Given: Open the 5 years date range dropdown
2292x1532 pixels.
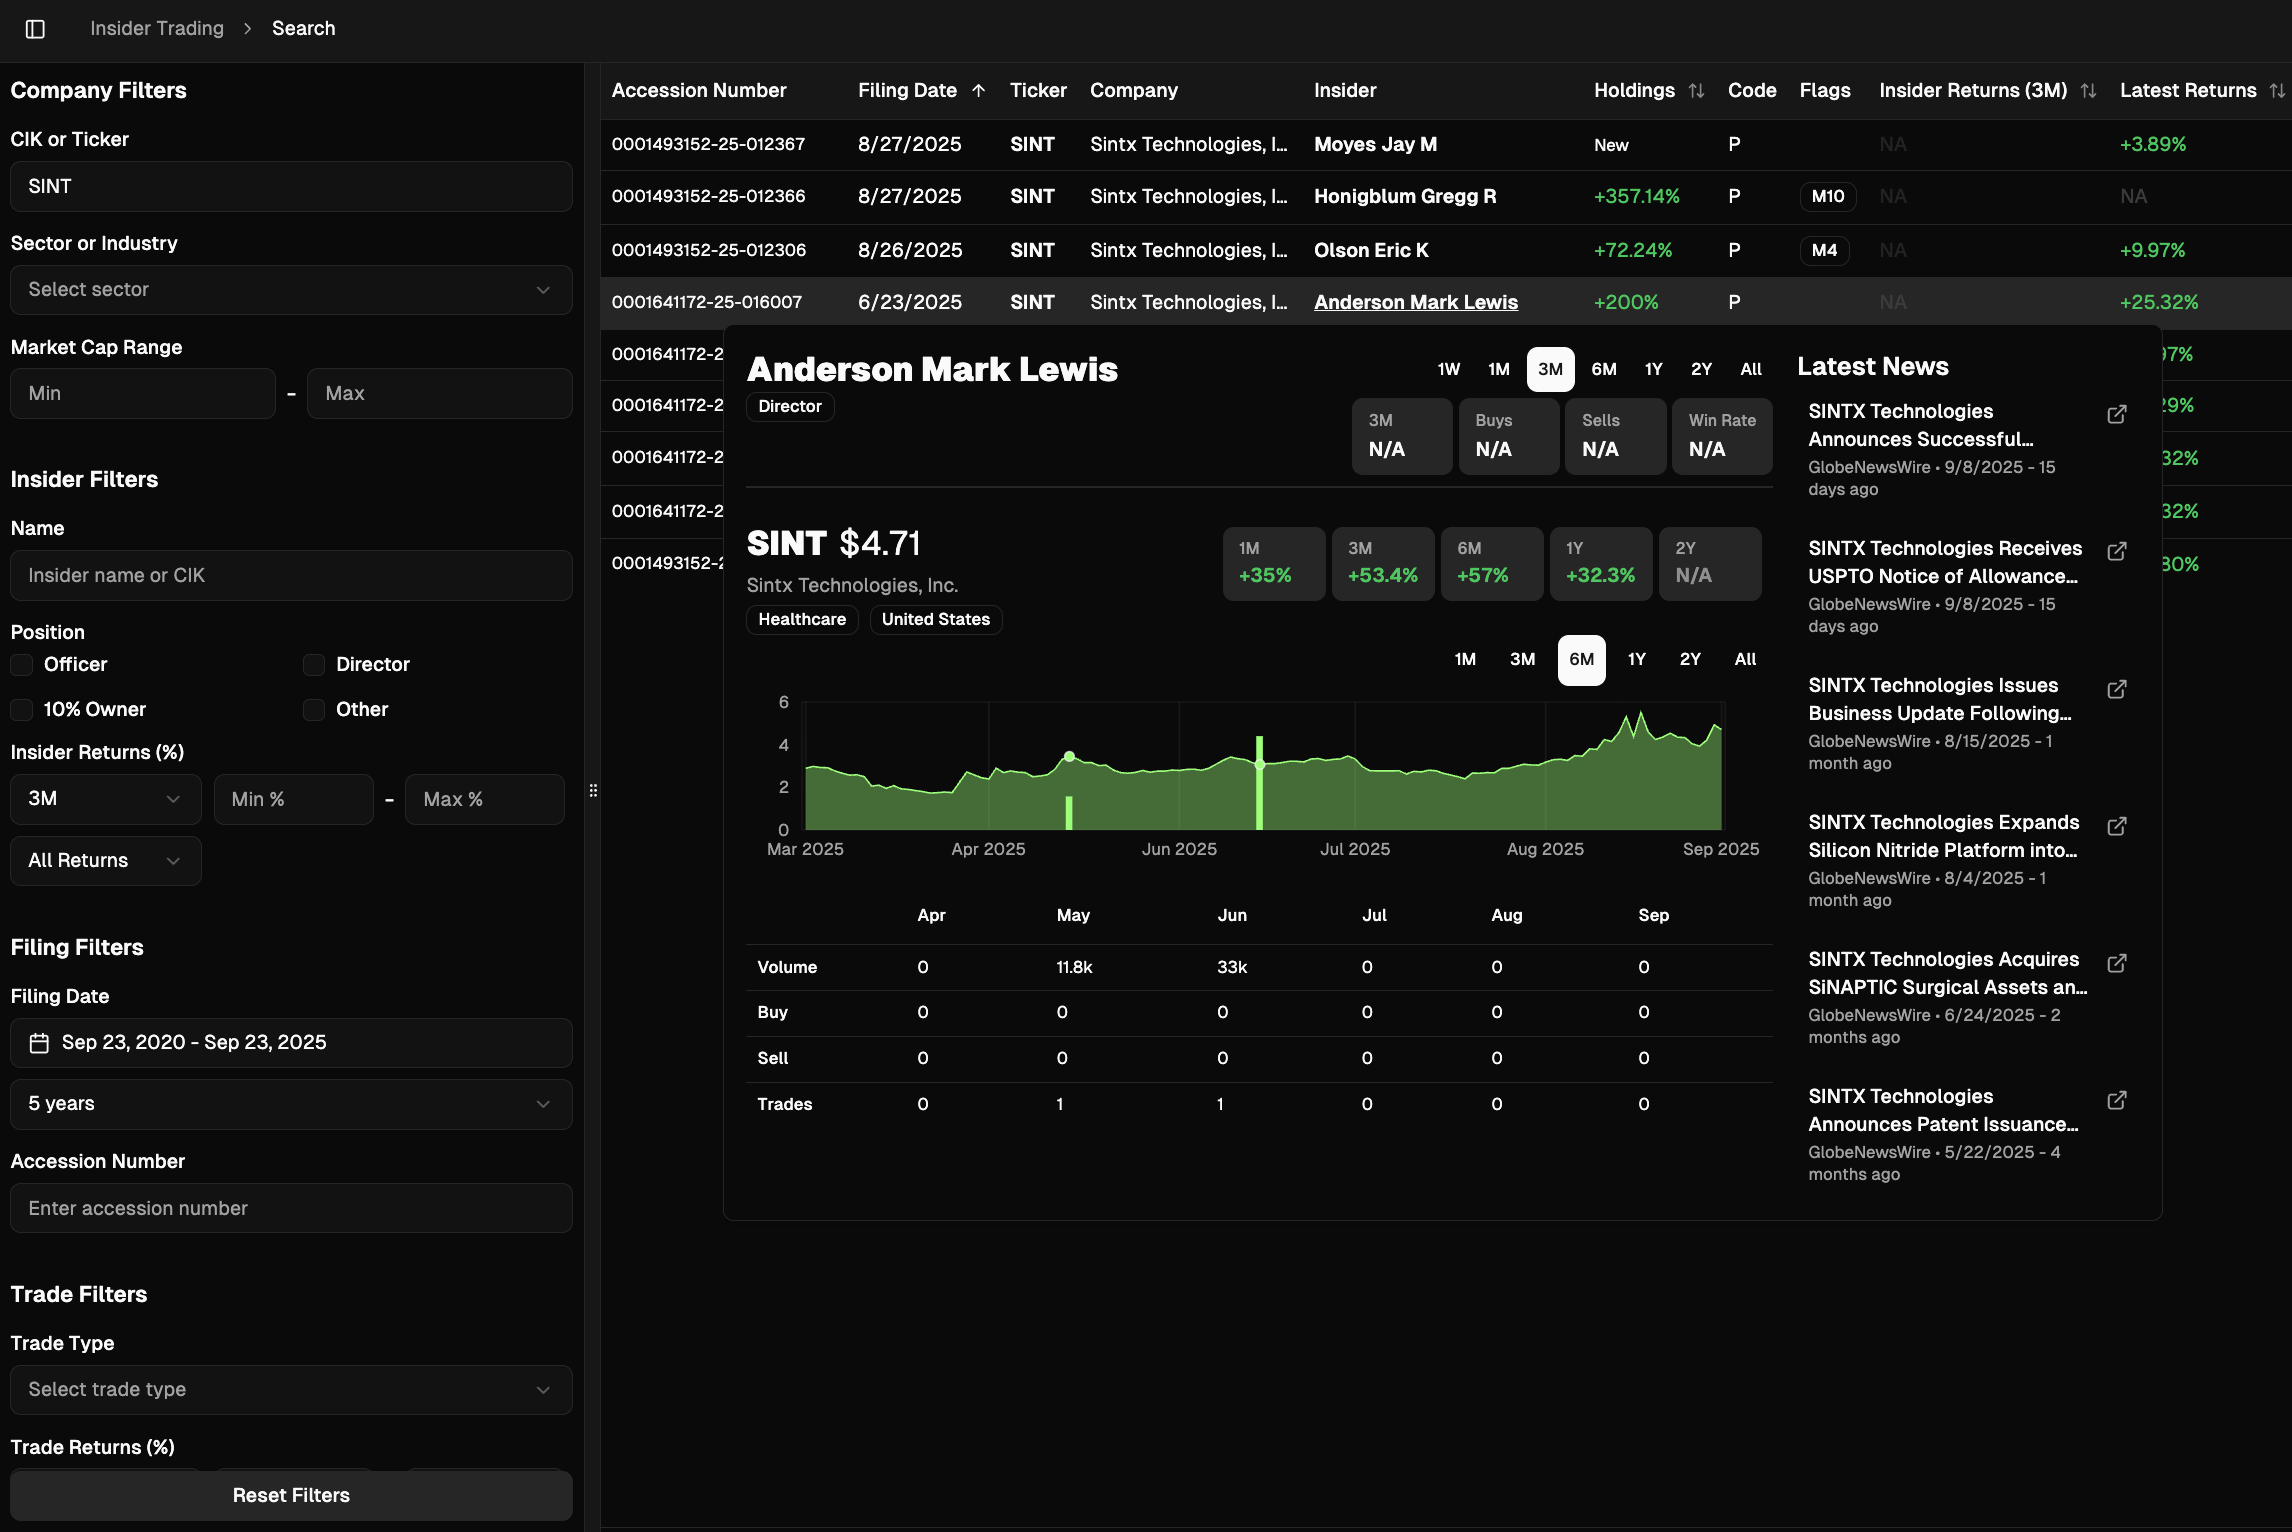Looking at the screenshot, I should [x=291, y=1104].
